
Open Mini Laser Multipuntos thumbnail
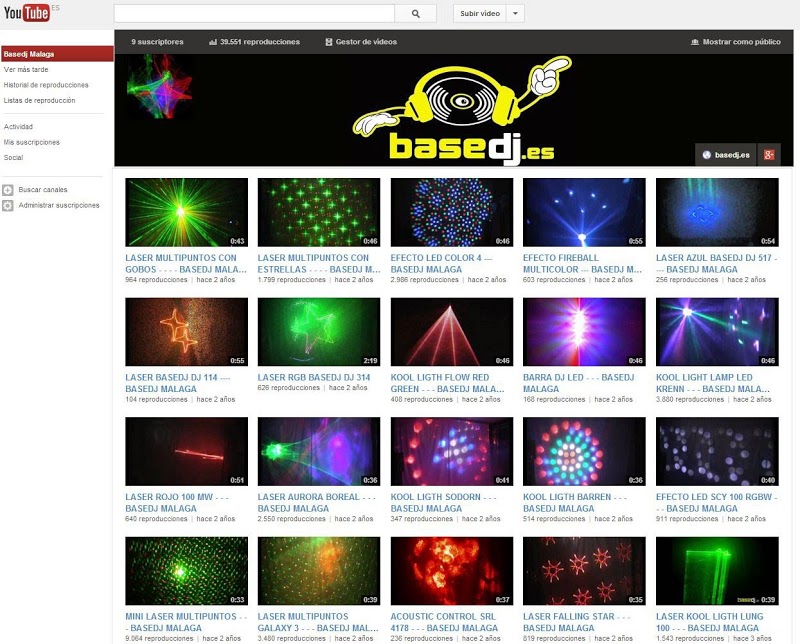point(186,571)
